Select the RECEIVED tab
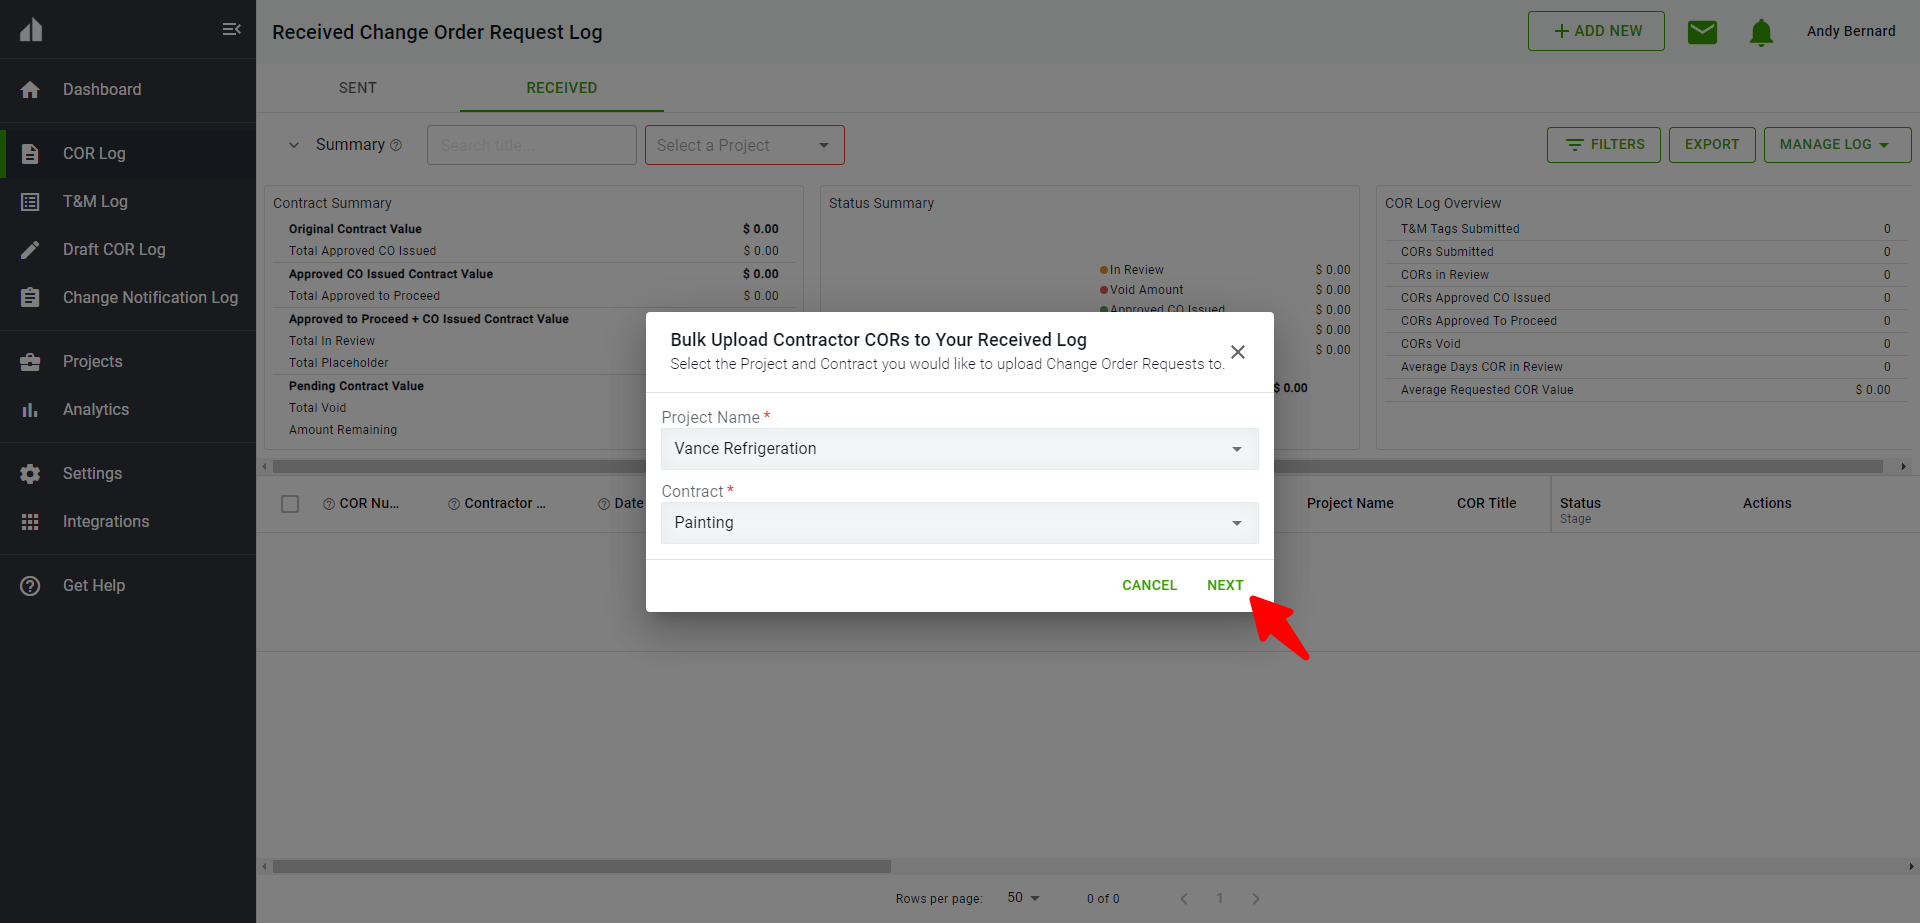This screenshot has height=923, width=1920. click(561, 88)
